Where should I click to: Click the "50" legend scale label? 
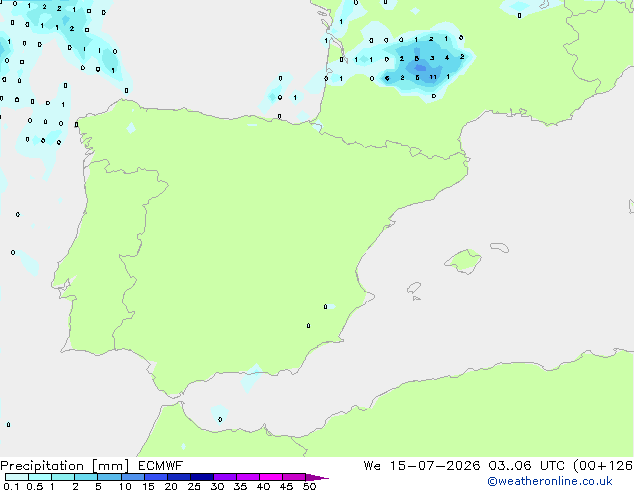click(309, 486)
